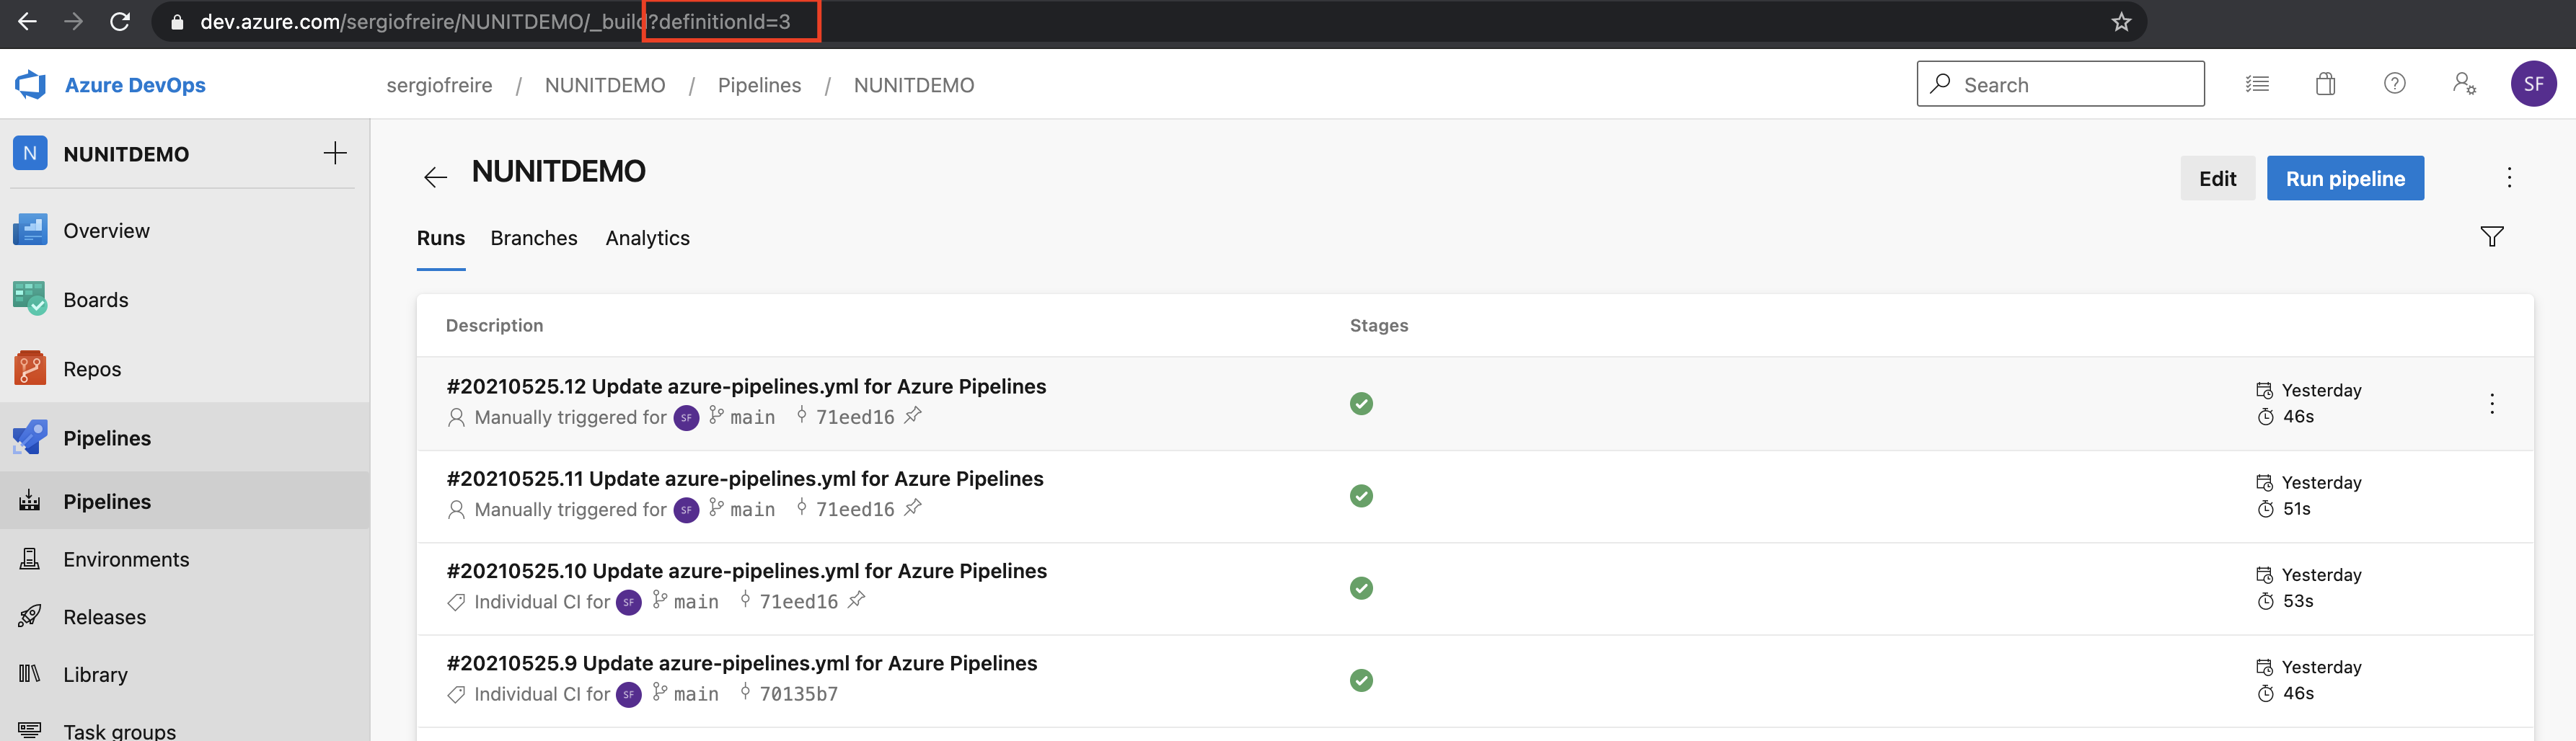Click the NUNITDEMO project breadcrumb link
Image resolution: width=2576 pixels, height=741 pixels.
click(605, 85)
